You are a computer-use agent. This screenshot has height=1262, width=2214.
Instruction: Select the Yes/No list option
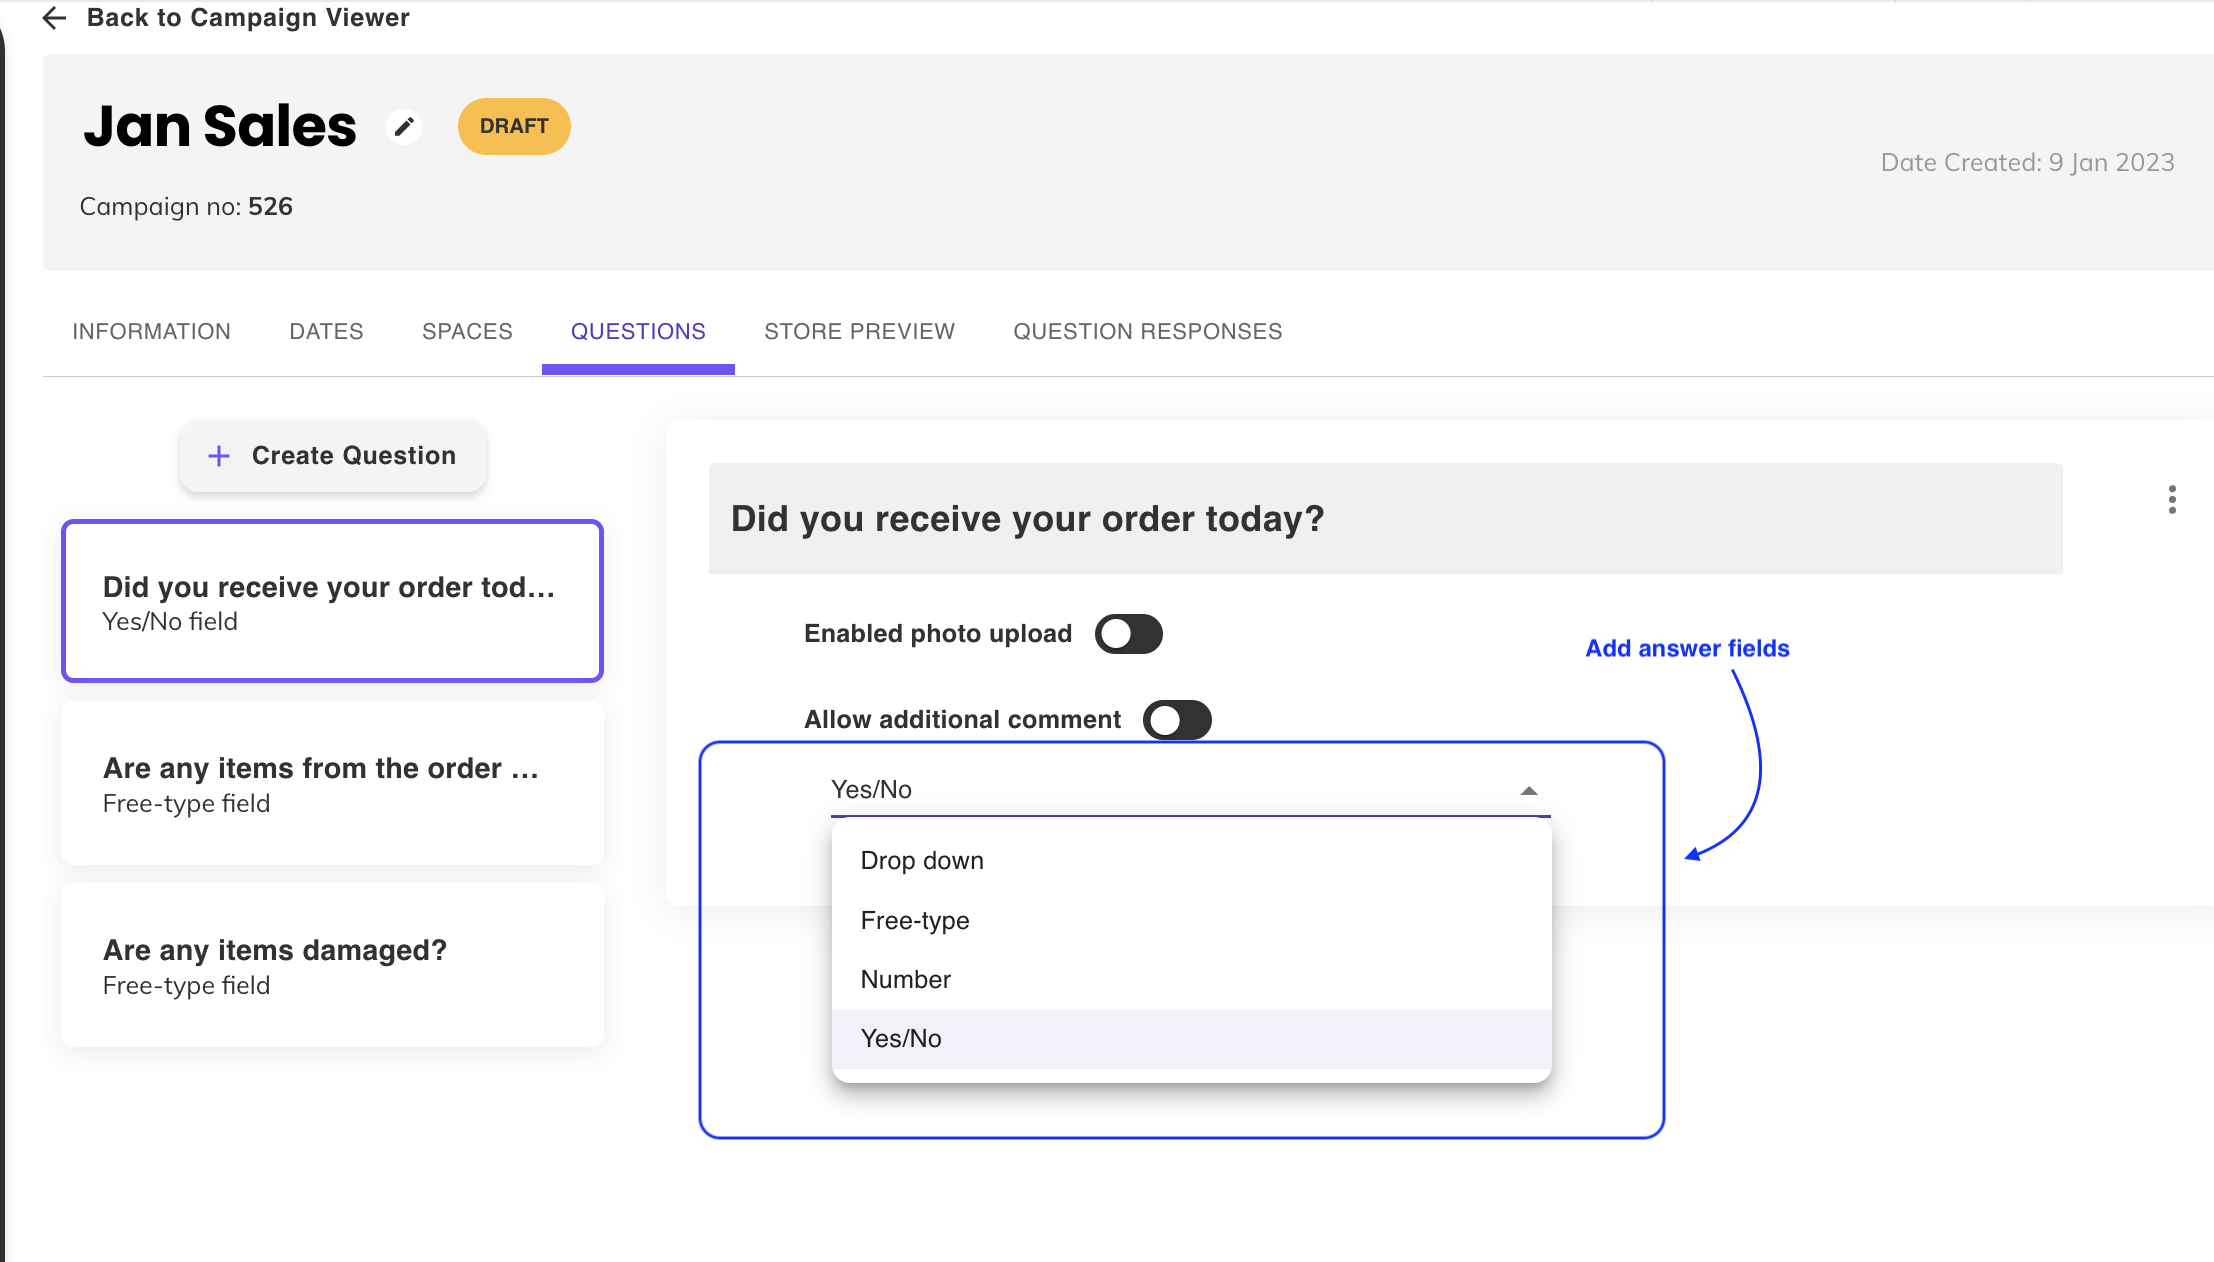(x=901, y=1039)
